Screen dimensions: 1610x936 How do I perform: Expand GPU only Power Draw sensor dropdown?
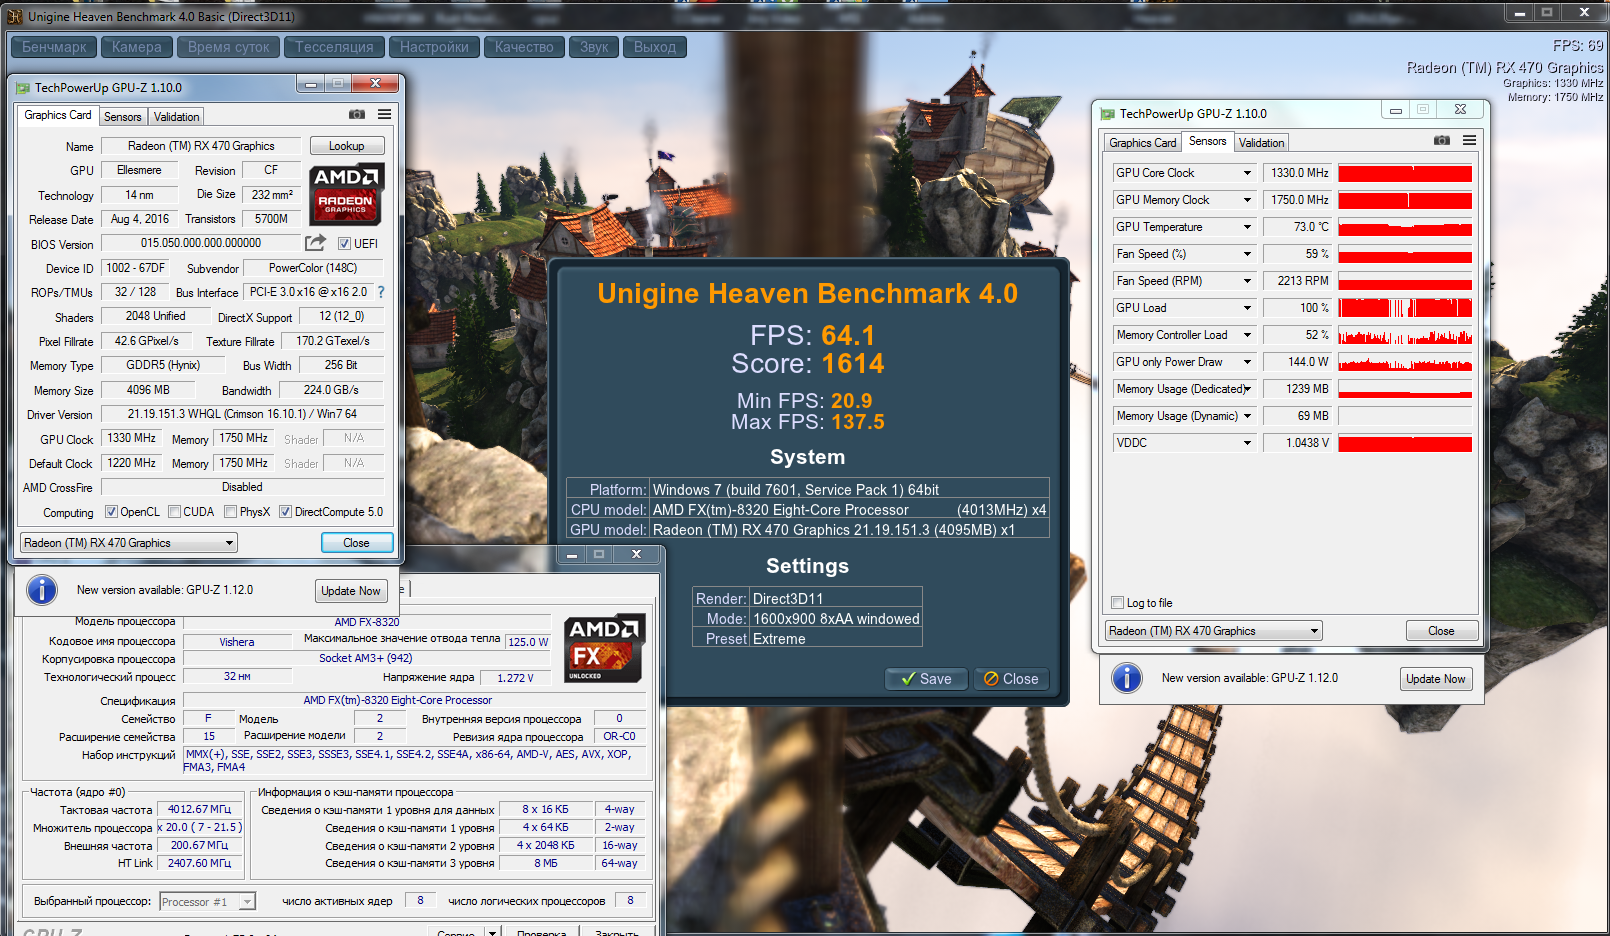[1247, 362]
